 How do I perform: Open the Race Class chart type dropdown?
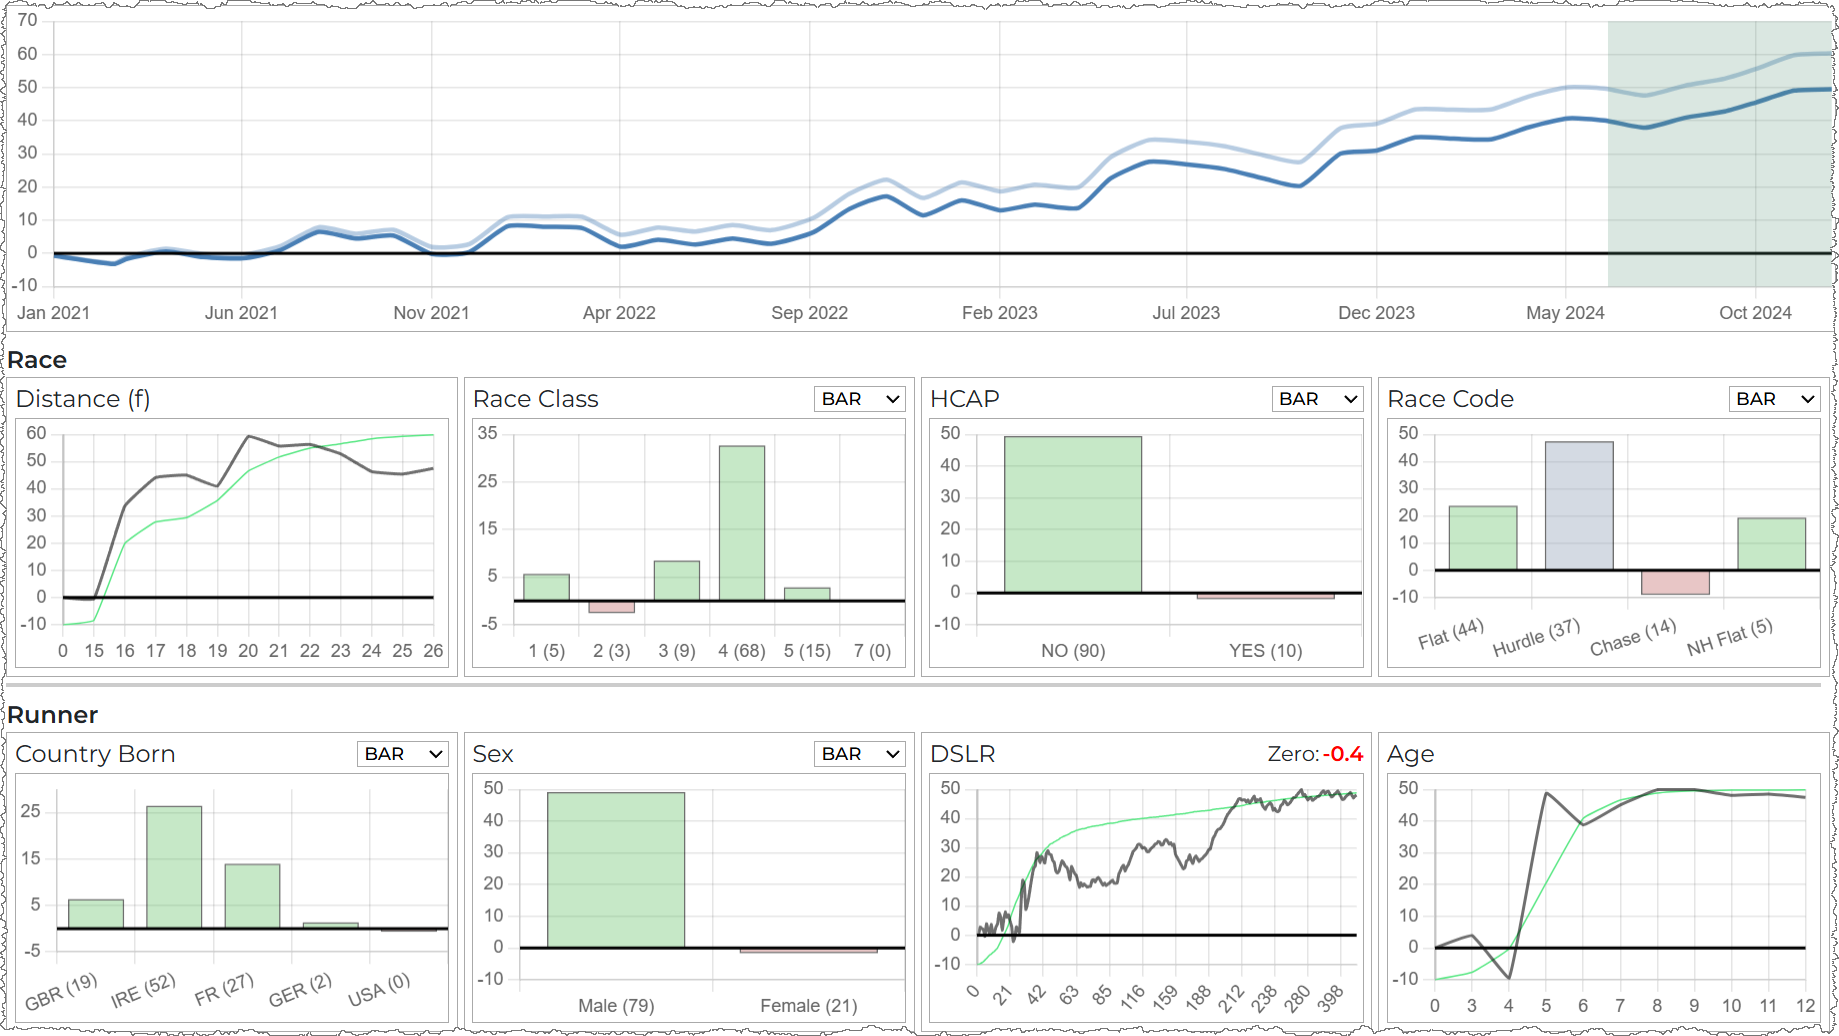point(860,399)
